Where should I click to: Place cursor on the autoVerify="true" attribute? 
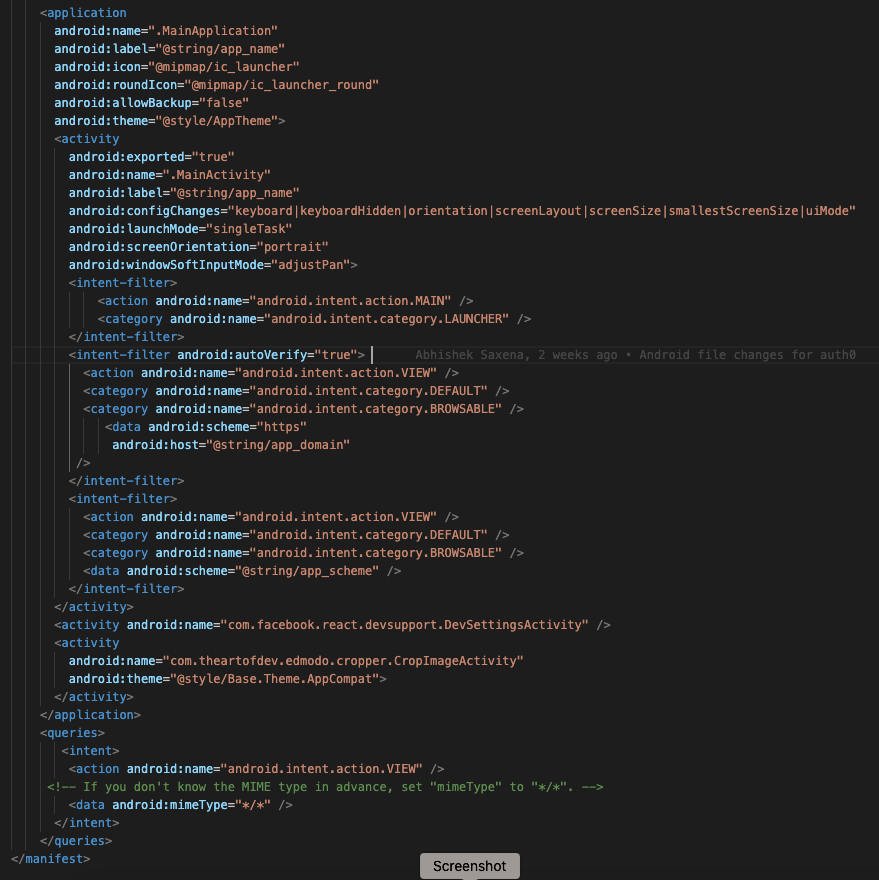pyautogui.click(x=290, y=354)
